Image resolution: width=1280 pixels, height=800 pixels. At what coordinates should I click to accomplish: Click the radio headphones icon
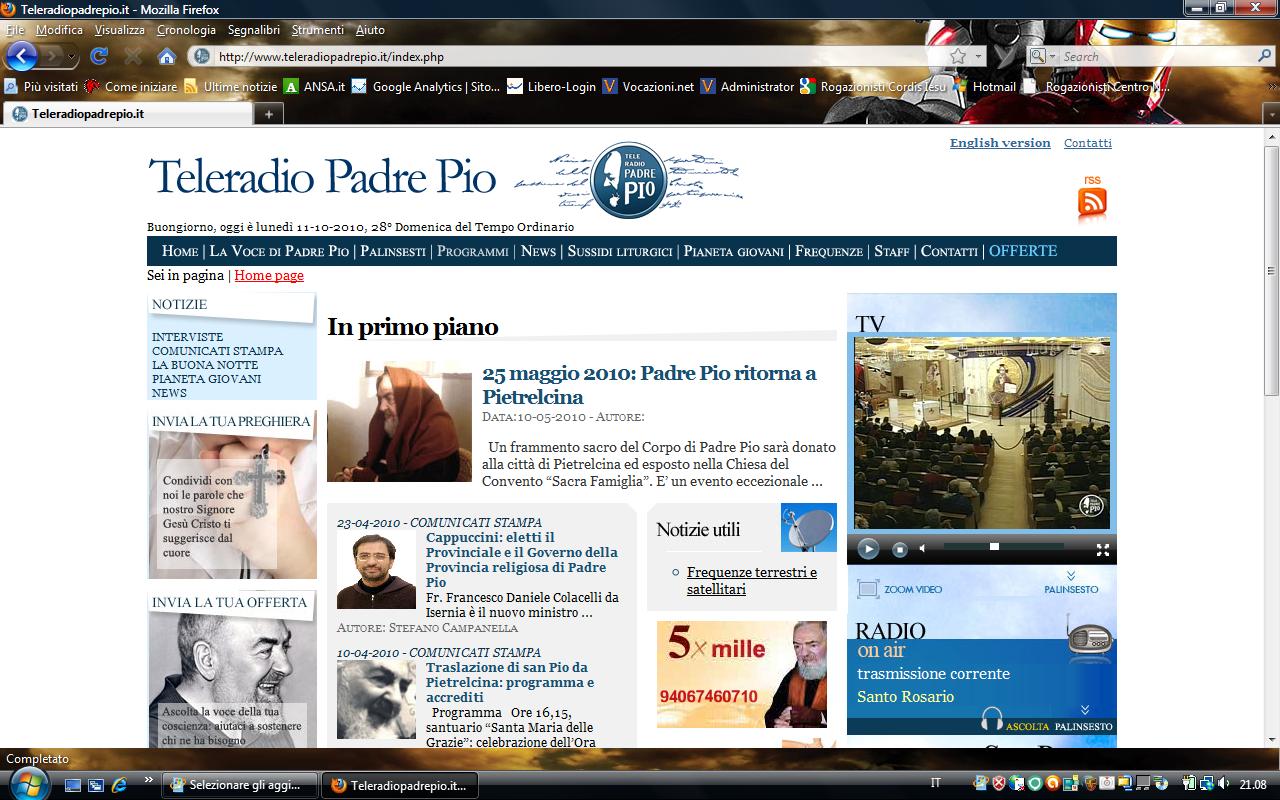[x=991, y=719]
